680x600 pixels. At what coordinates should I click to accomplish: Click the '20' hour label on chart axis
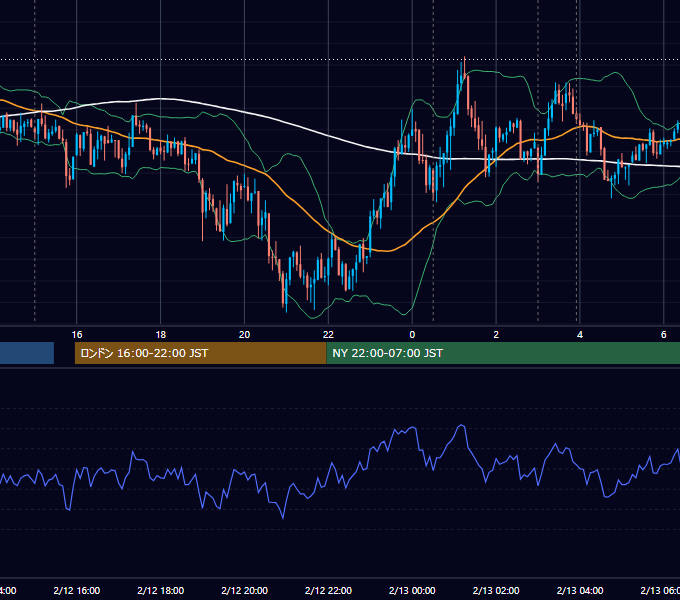[244, 334]
